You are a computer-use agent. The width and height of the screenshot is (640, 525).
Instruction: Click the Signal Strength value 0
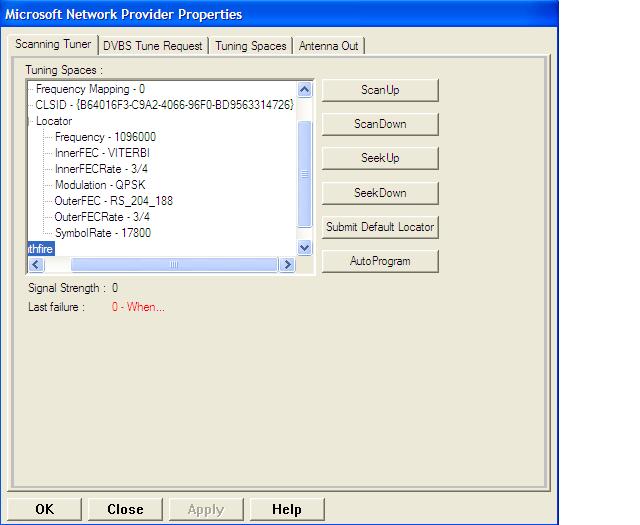click(115, 288)
